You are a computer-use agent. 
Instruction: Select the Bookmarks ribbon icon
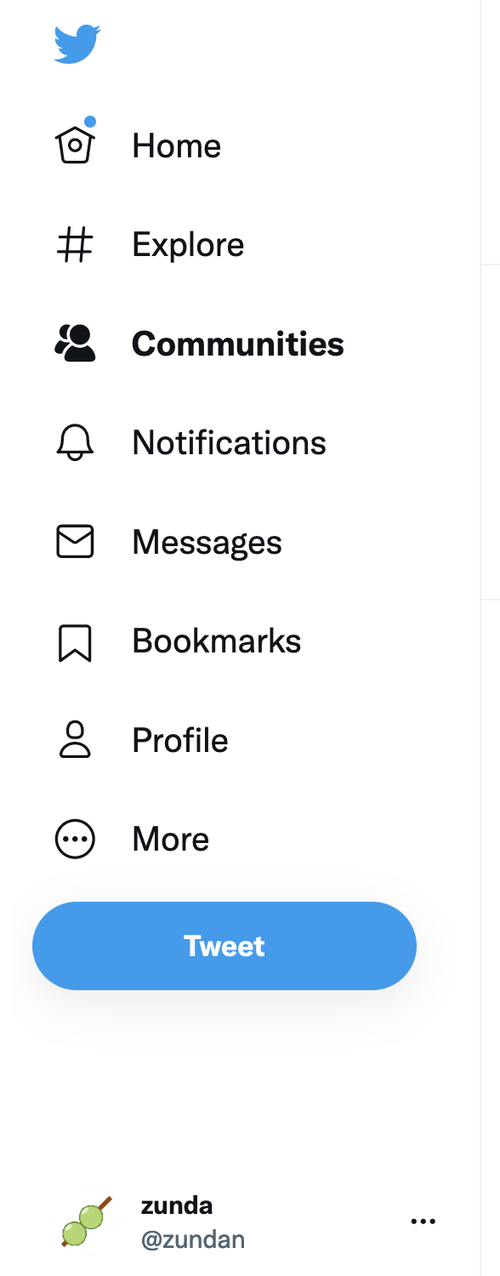click(x=75, y=642)
